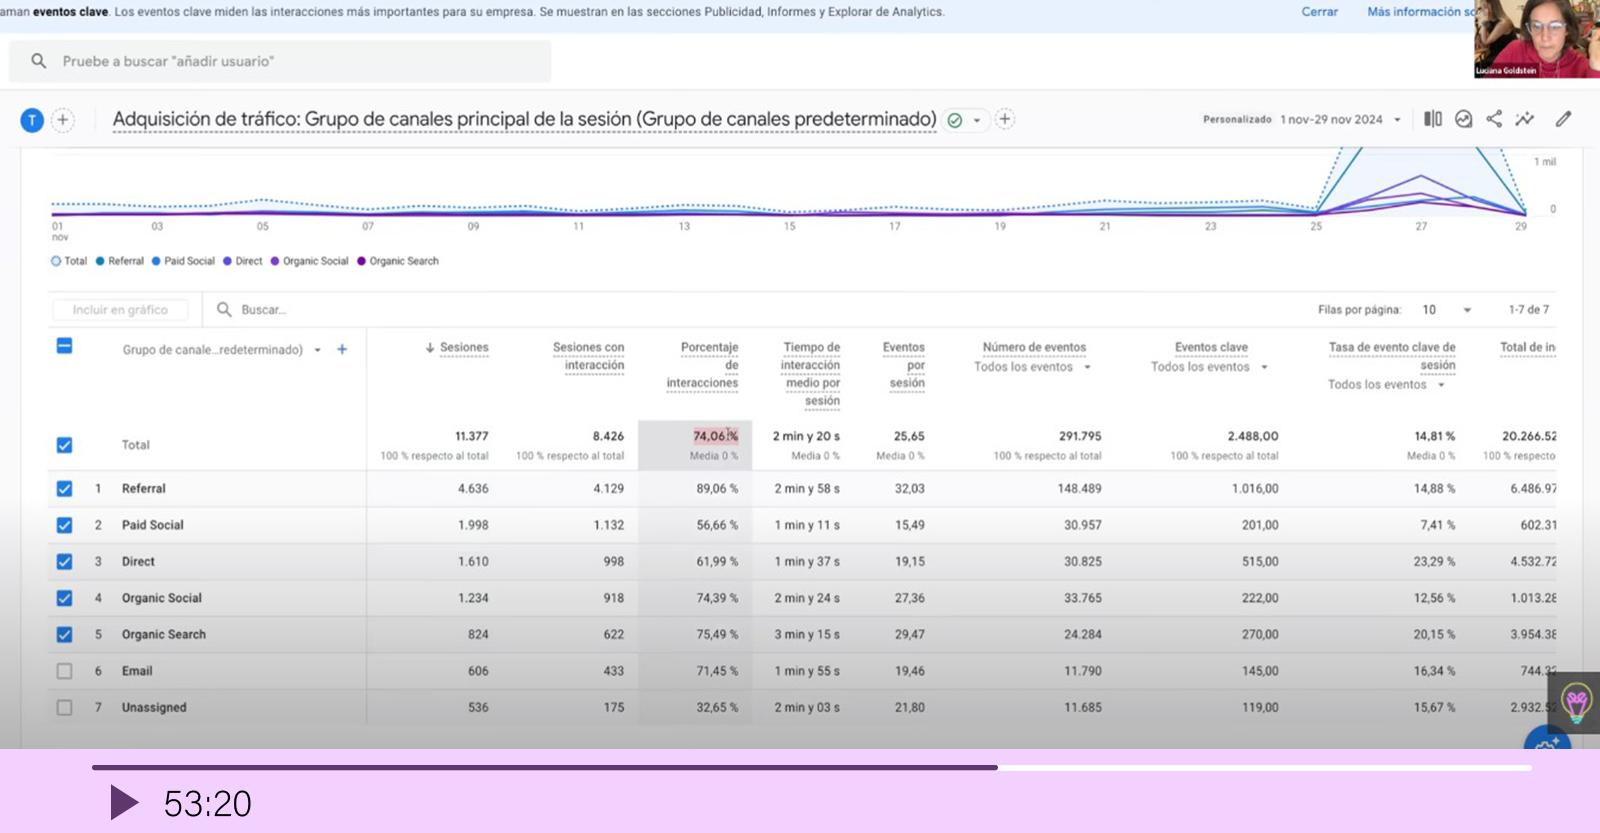1600x833 pixels.
Task: Sort by Sesiones column header
Action: pyautogui.click(x=463, y=348)
